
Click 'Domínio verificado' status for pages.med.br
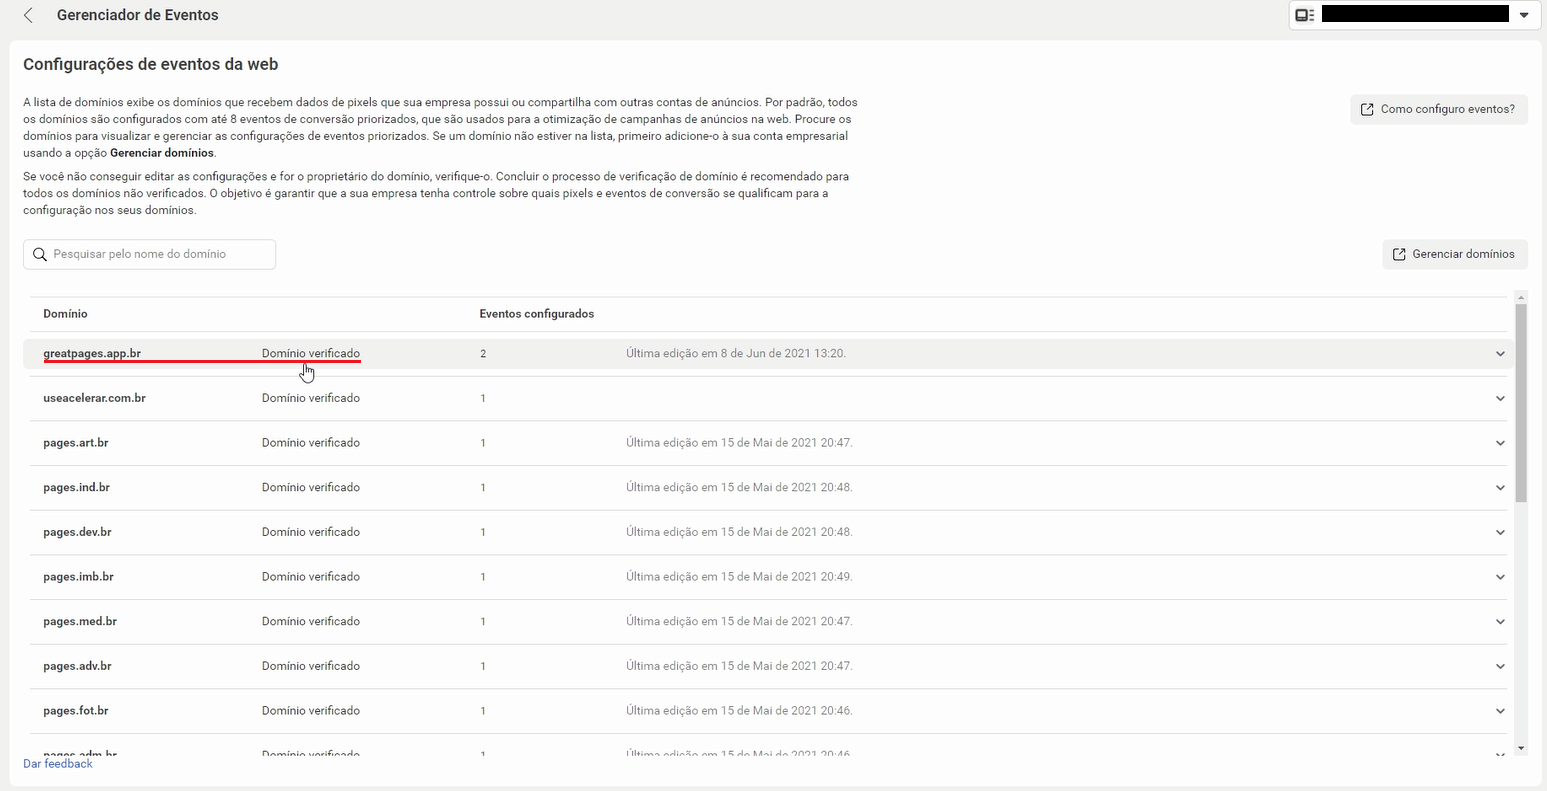click(311, 621)
